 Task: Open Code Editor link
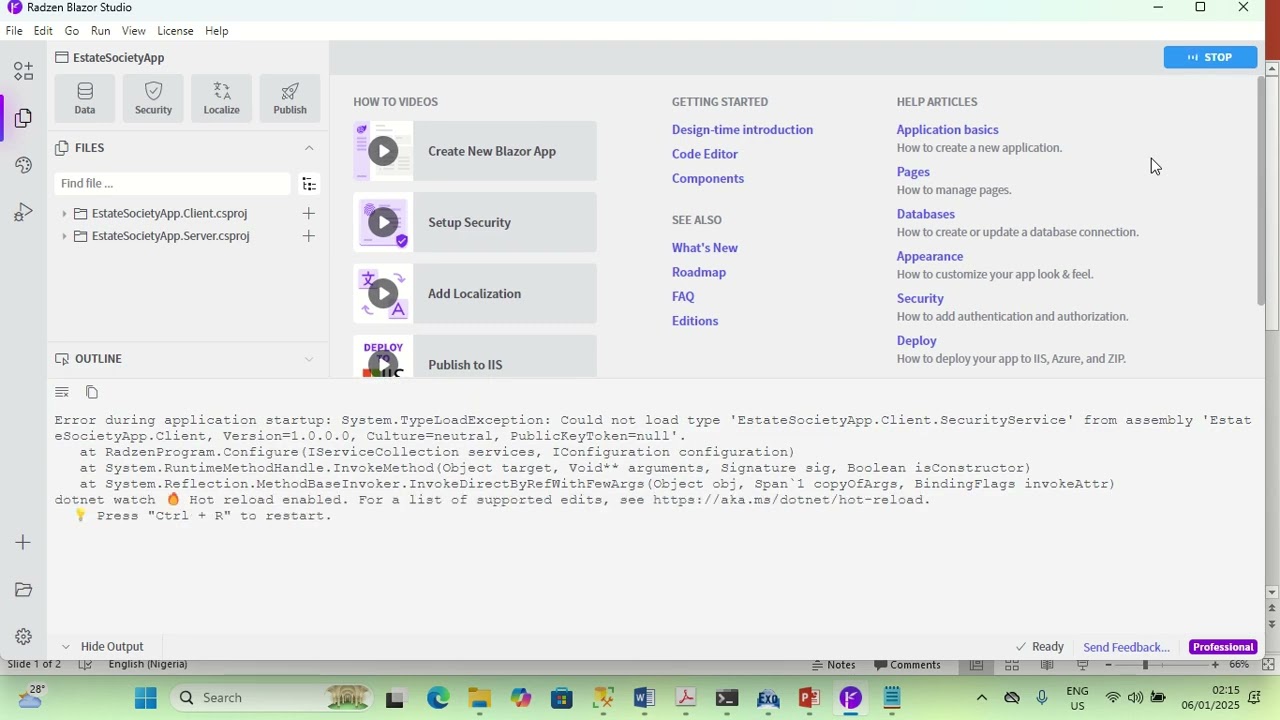tap(705, 154)
